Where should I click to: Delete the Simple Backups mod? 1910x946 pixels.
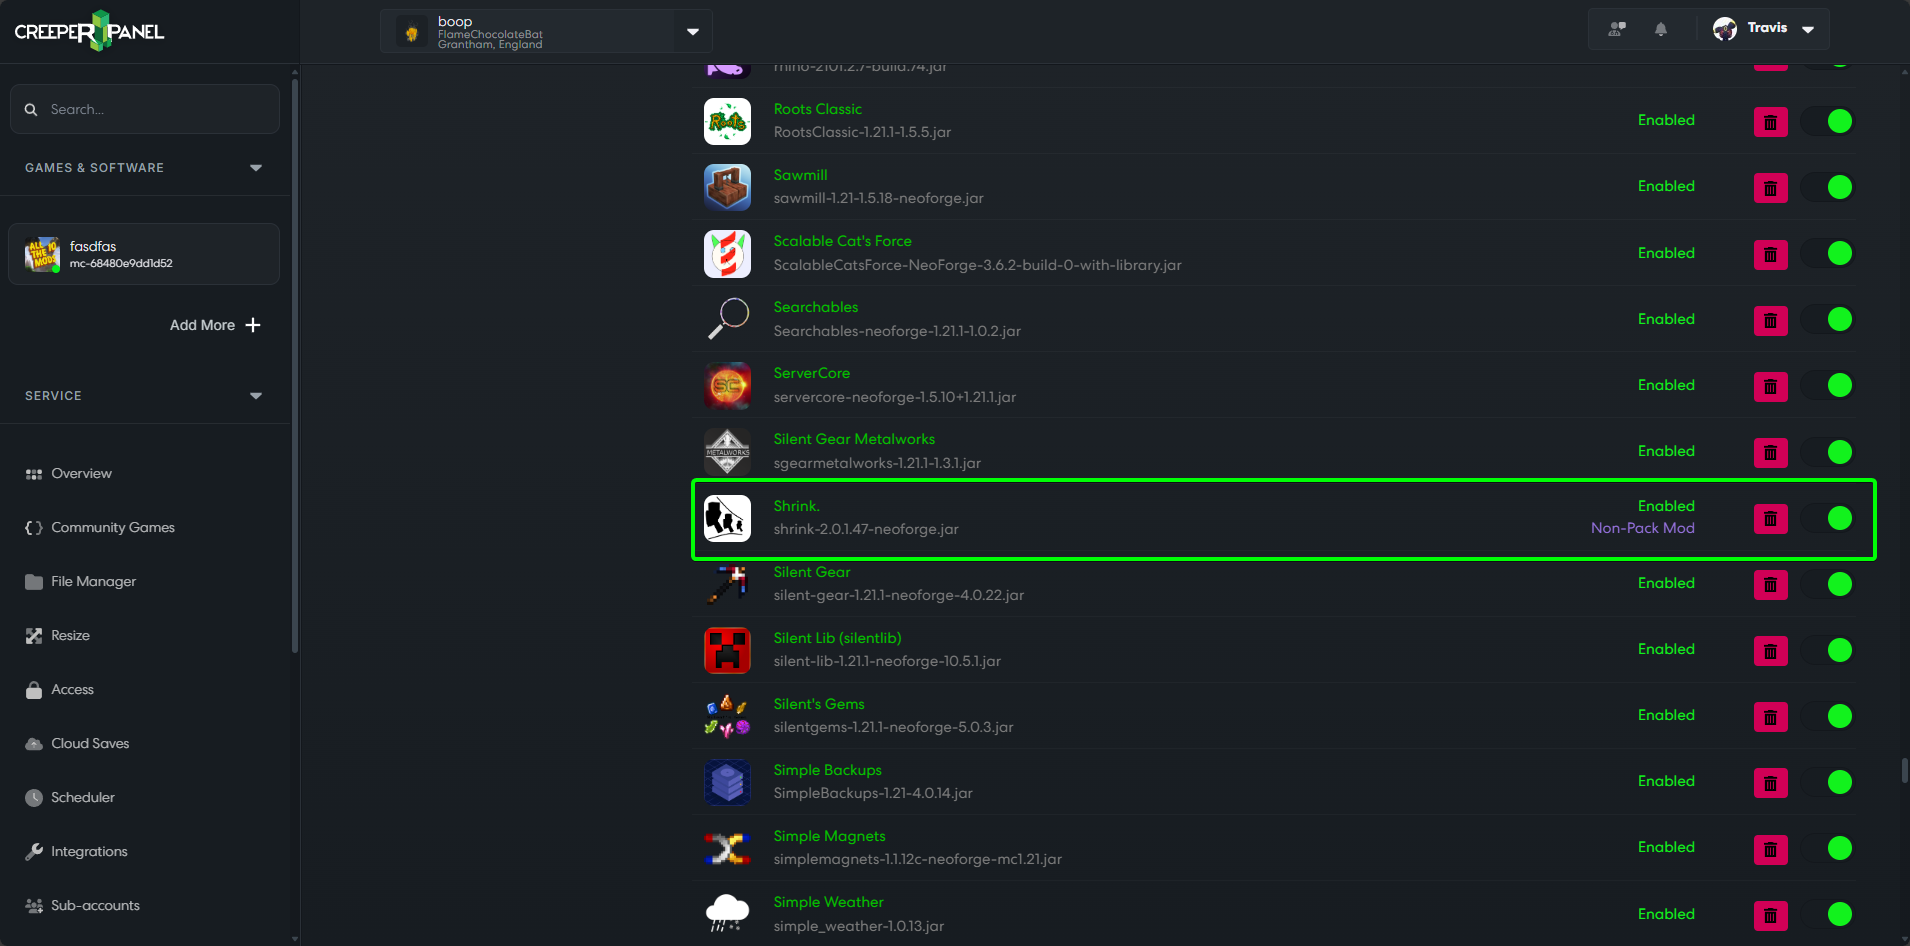pyautogui.click(x=1770, y=782)
